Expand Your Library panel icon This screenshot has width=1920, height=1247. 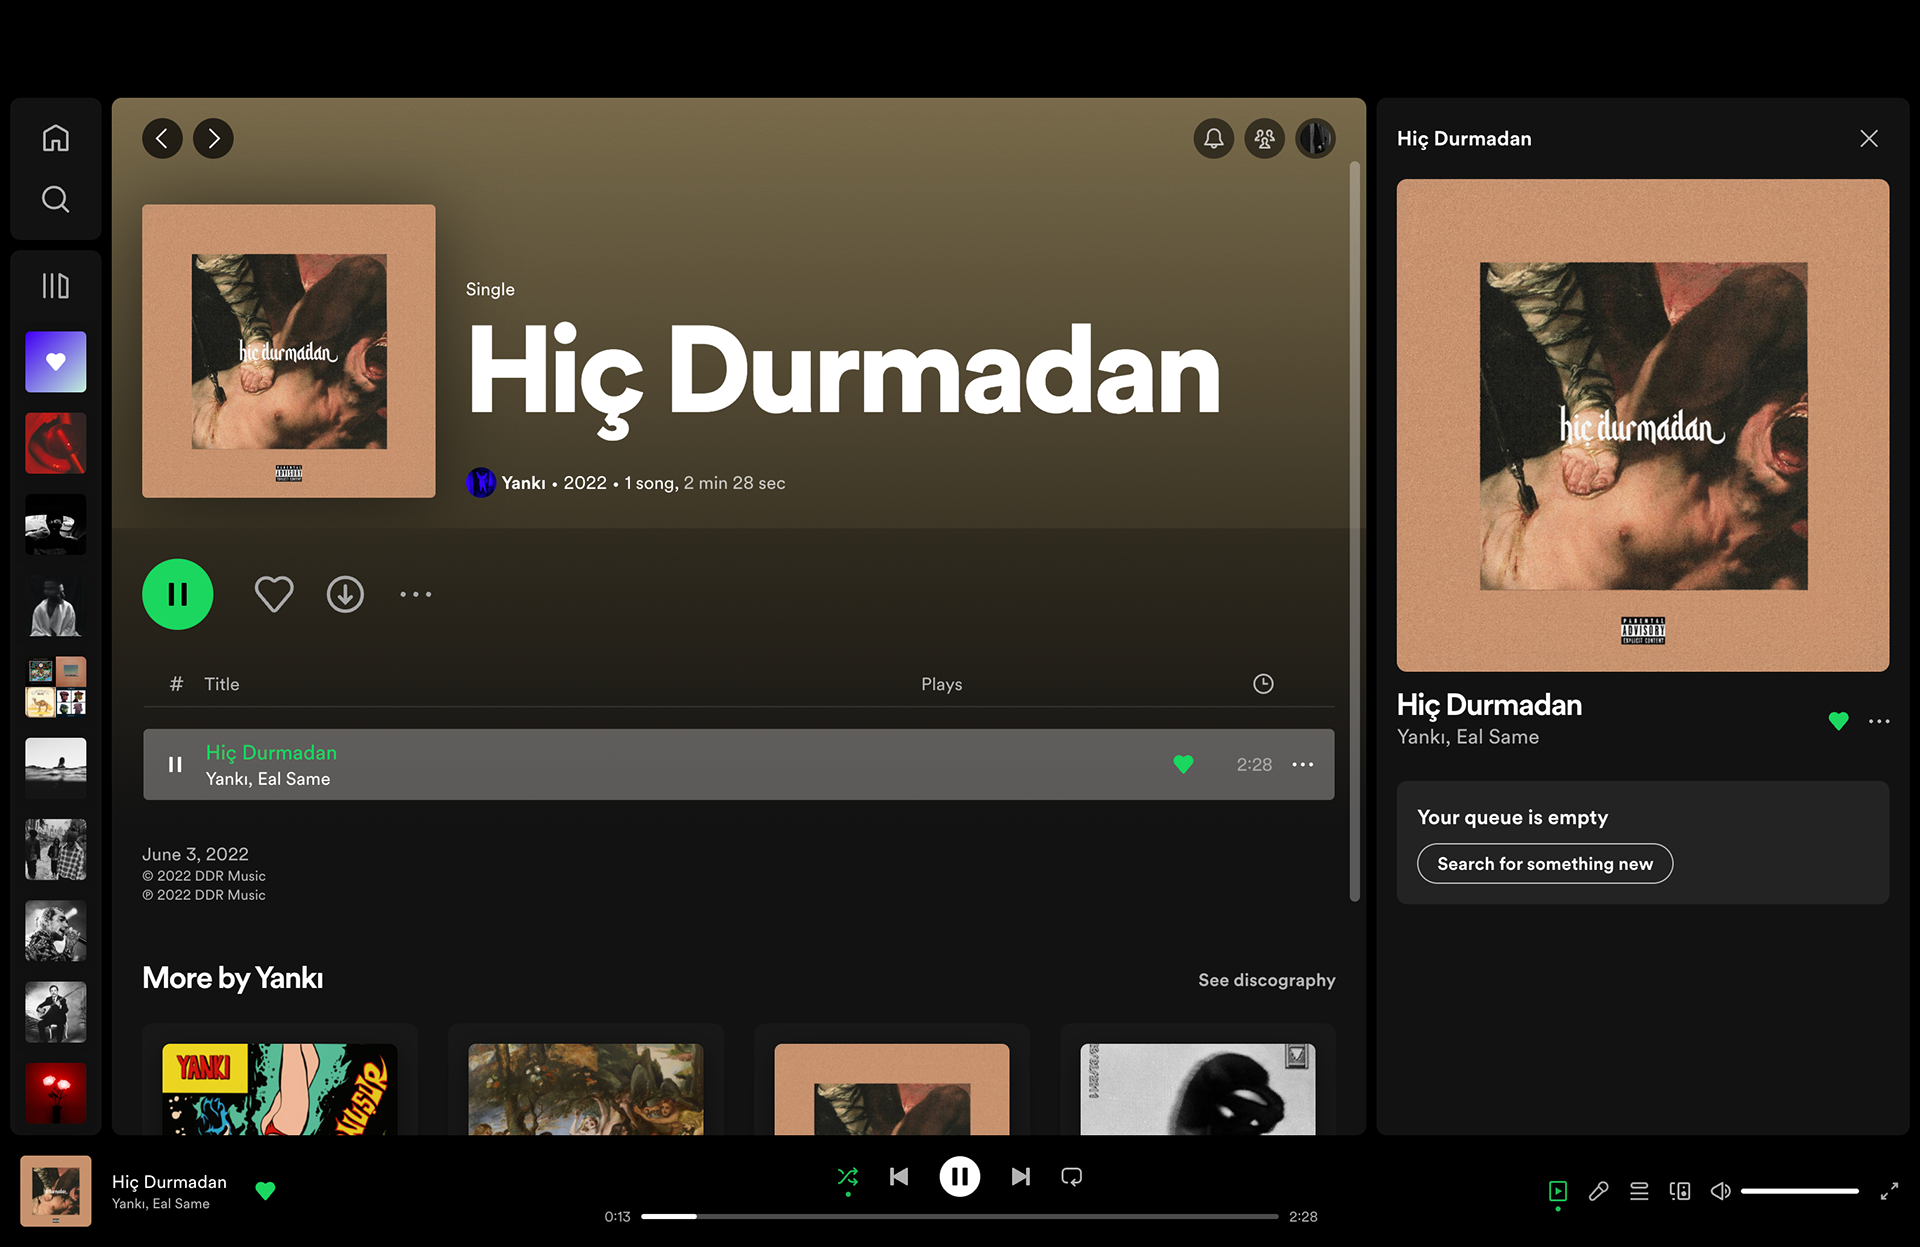pyautogui.click(x=56, y=286)
